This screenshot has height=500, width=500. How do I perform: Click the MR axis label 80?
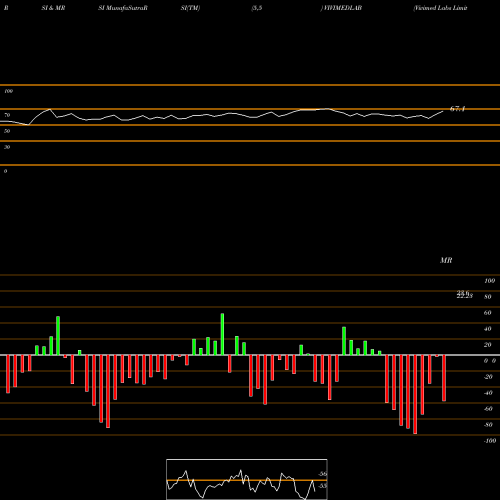point(487,297)
